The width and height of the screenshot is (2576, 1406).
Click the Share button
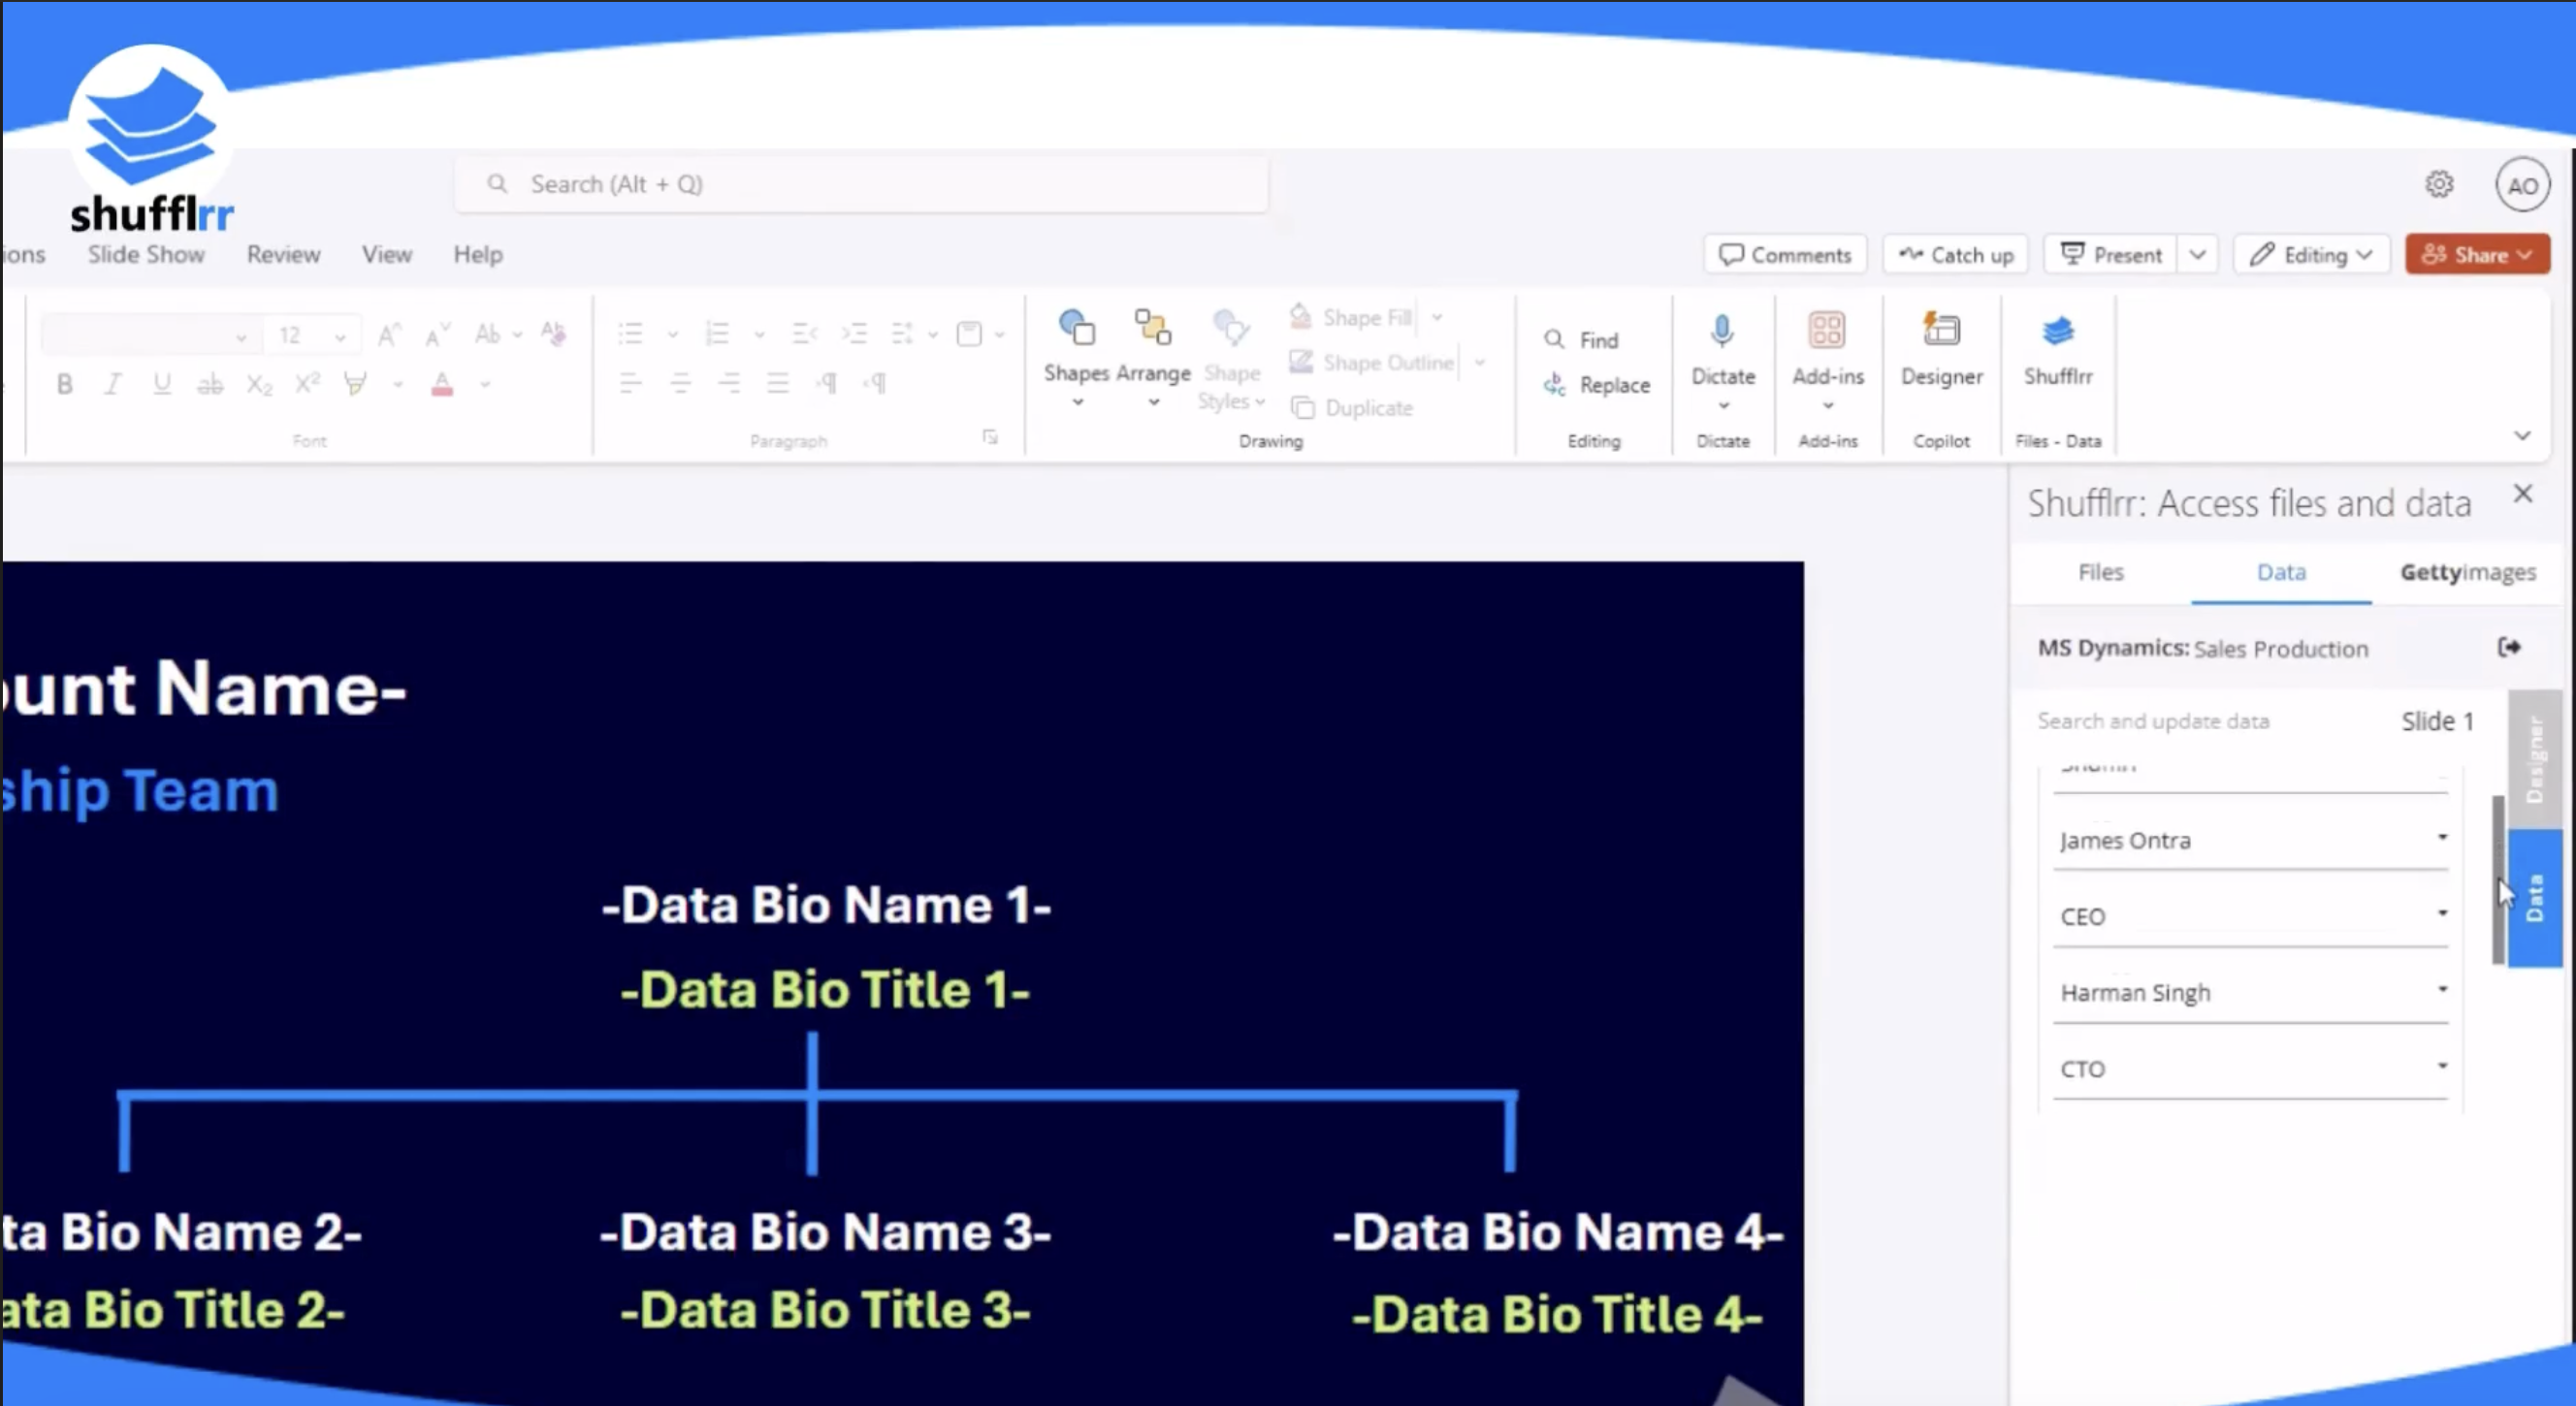coord(2477,255)
